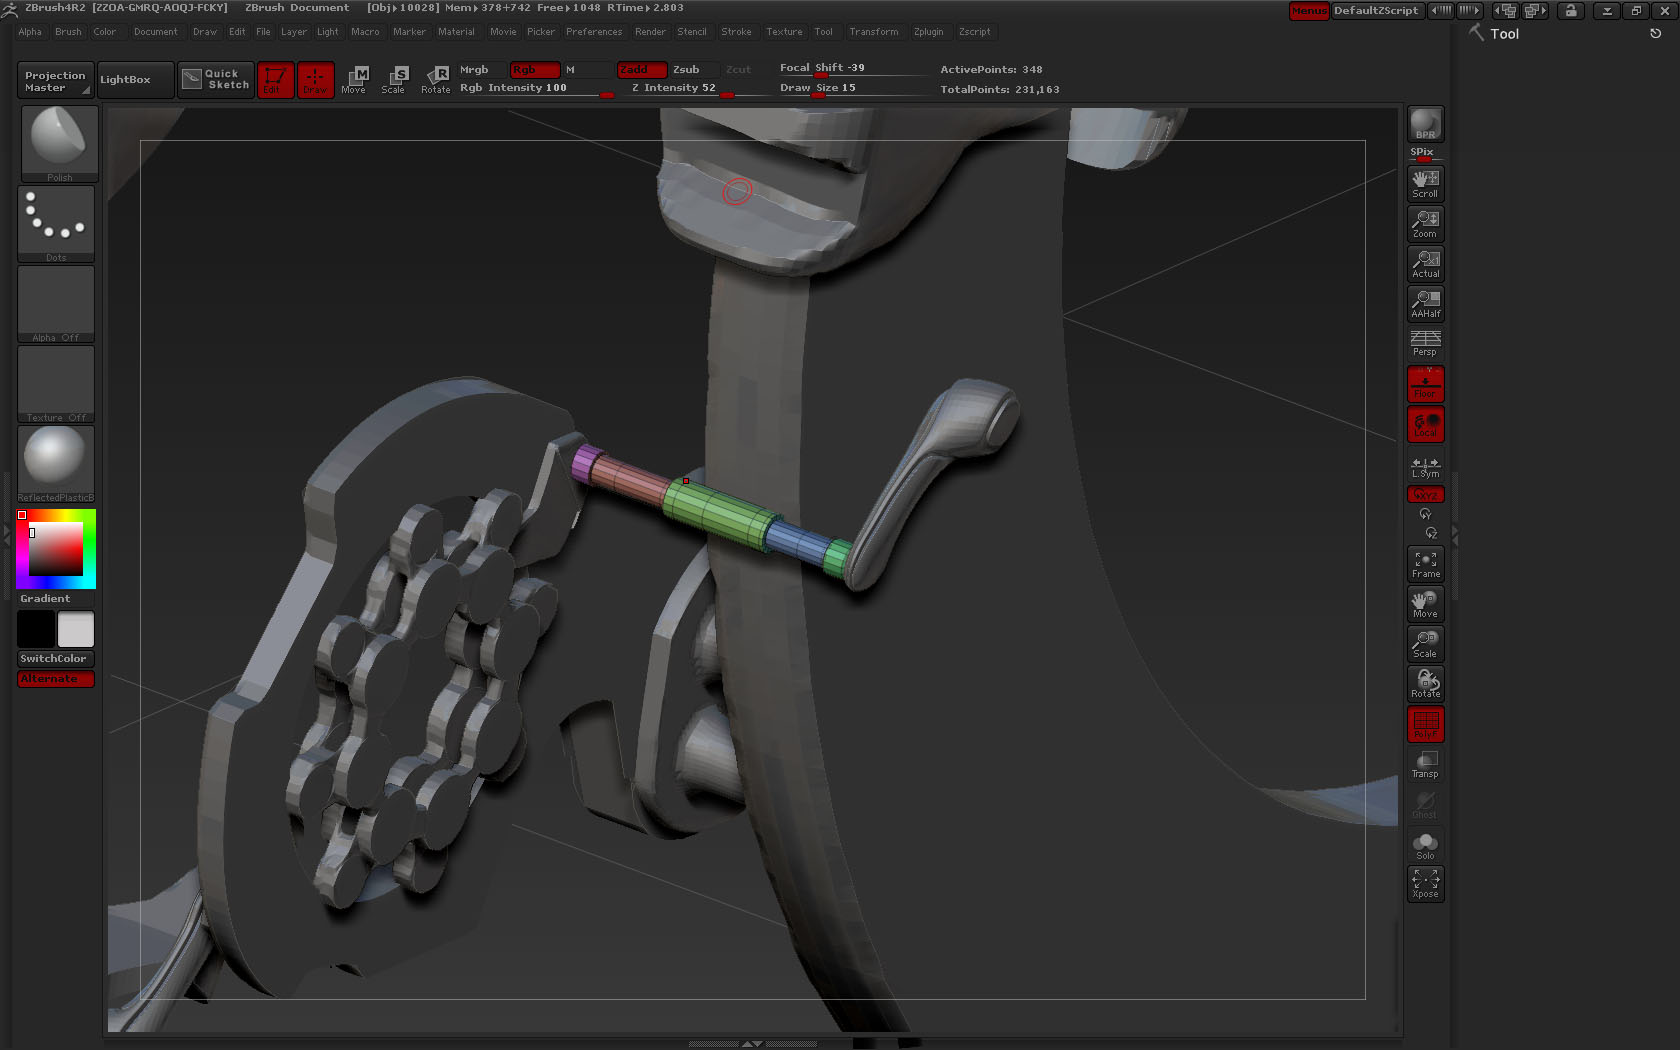The image size is (1680, 1050).
Task: Toggle L.Sym local symmetry
Action: pyautogui.click(x=1425, y=466)
